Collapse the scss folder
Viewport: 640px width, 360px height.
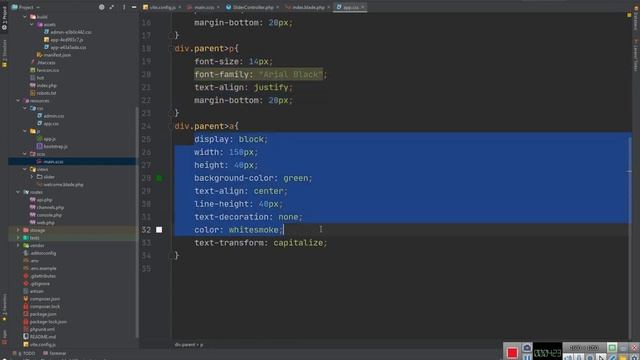coord(25,154)
